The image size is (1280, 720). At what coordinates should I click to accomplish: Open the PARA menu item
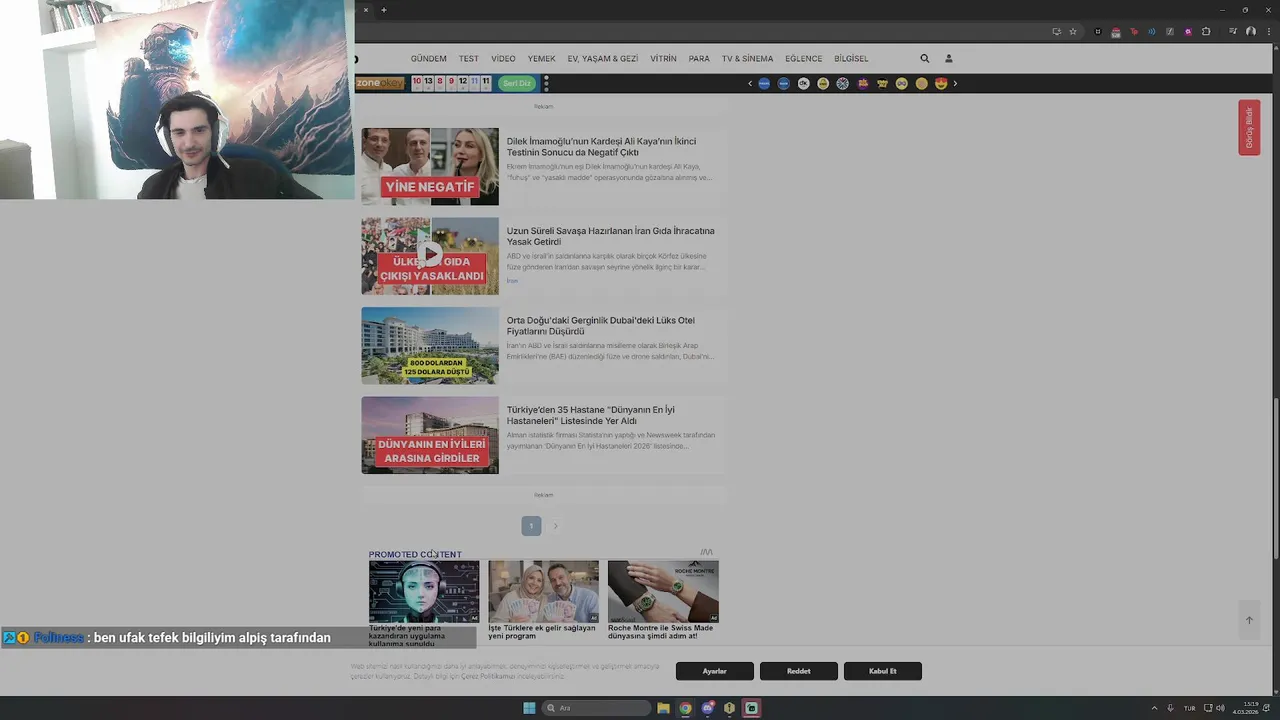pyautogui.click(x=699, y=59)
